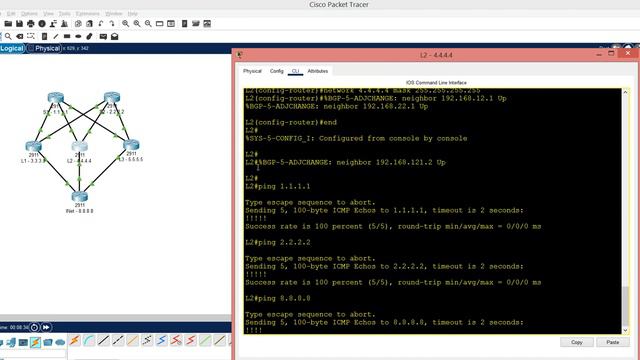The width and height of the screenshot is (640, 360).
Task: Click the 'ping 1.1.1.1' command line
Action: tap(278, 187)
